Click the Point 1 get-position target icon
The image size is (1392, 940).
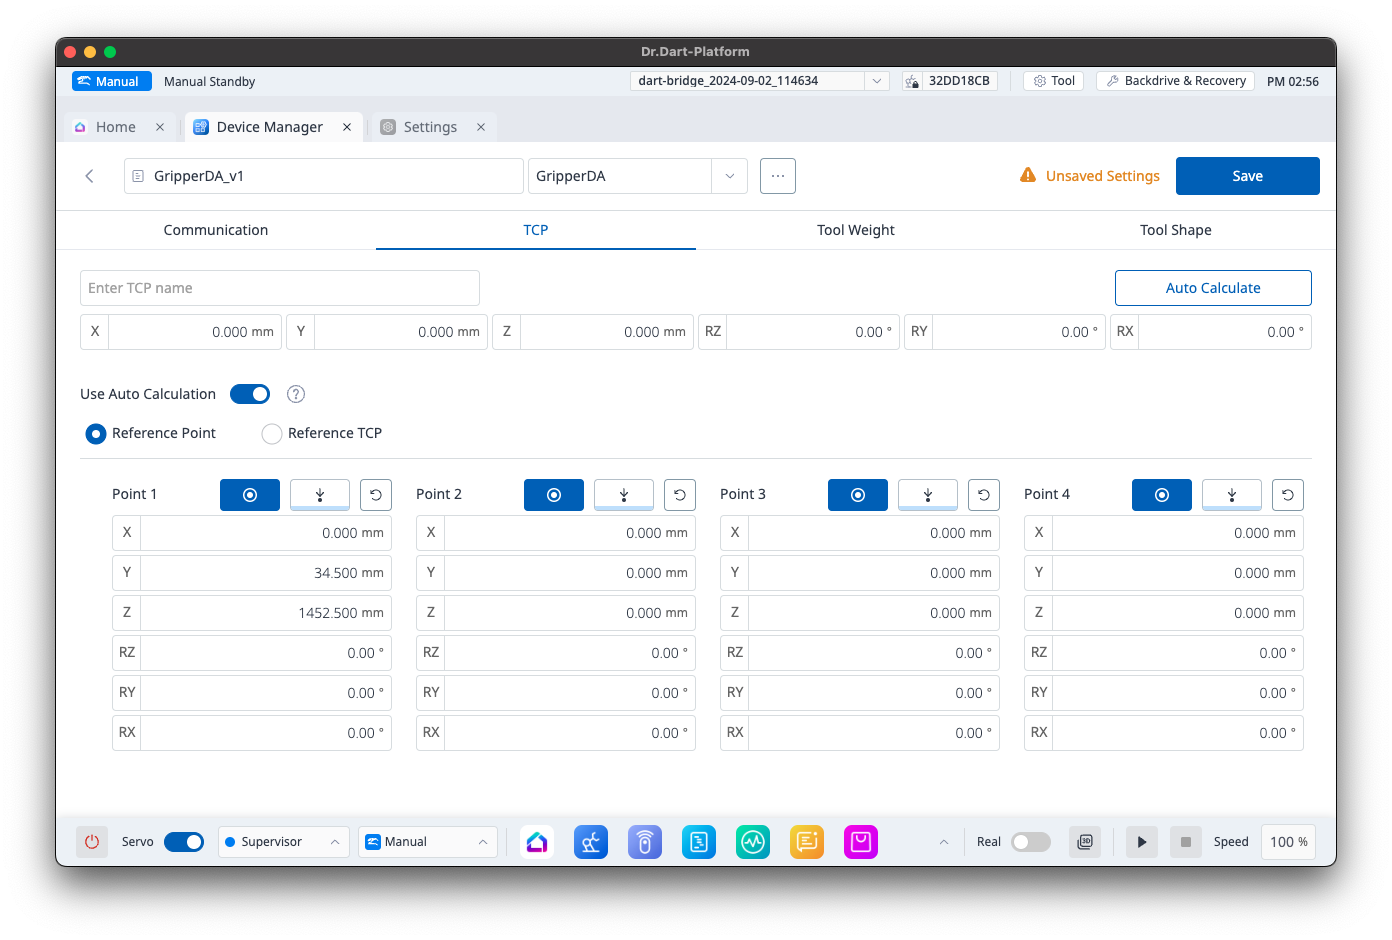(250, 494)
